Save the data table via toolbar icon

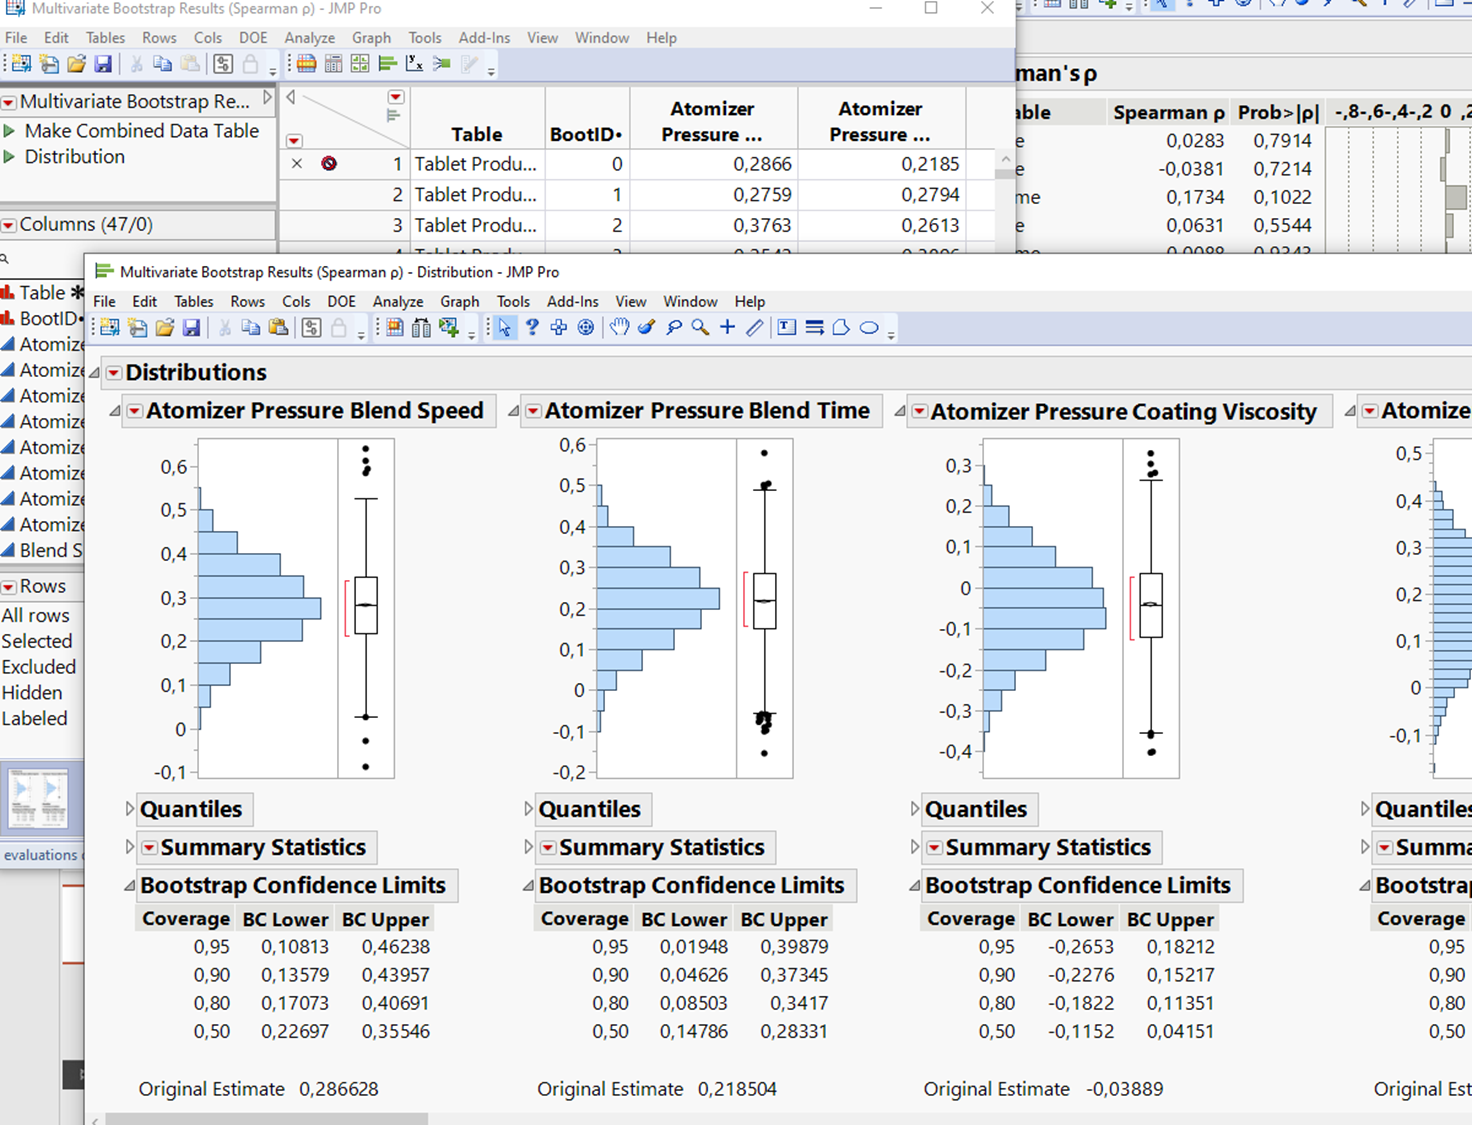(192, 327)
